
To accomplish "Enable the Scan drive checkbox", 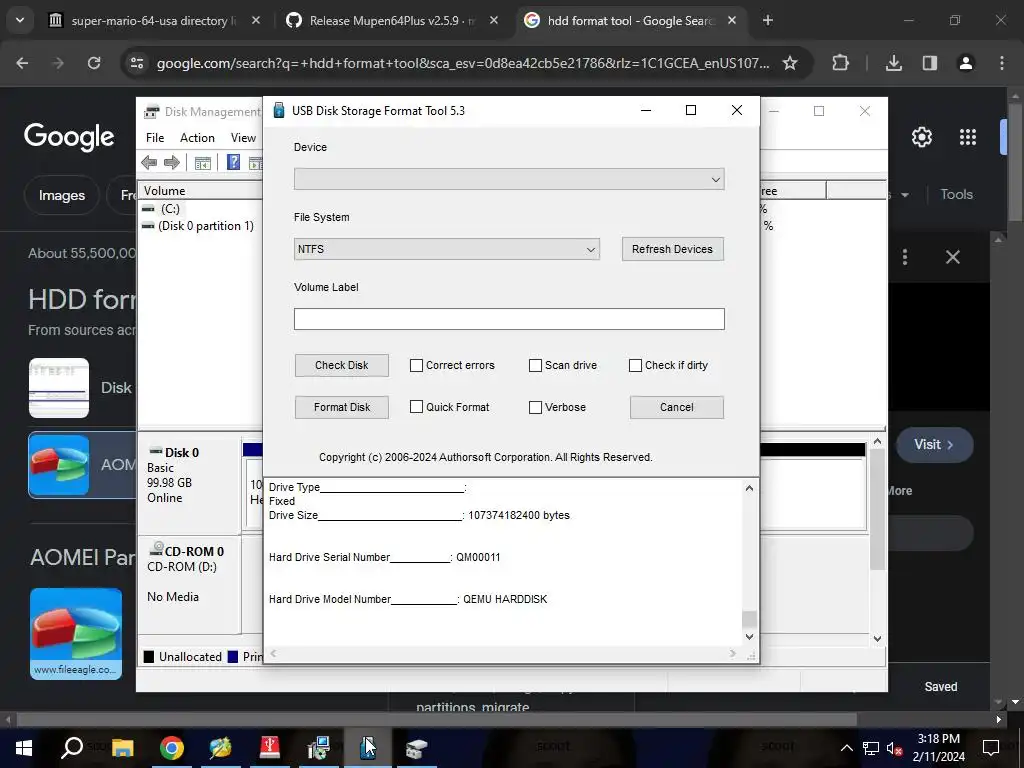I will coord(535,365).
